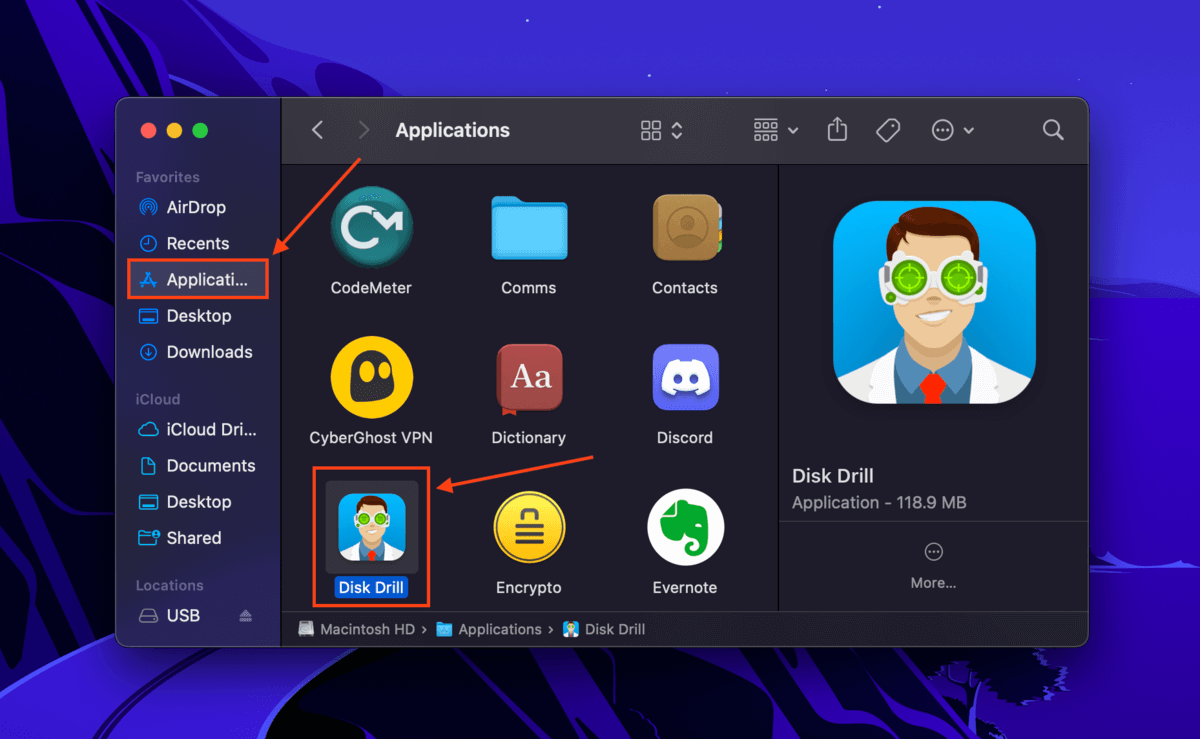The height and width of the screenshot is (739, 1200).
Task: Open Recents in sidebar
Action: [x=197, y=243]
